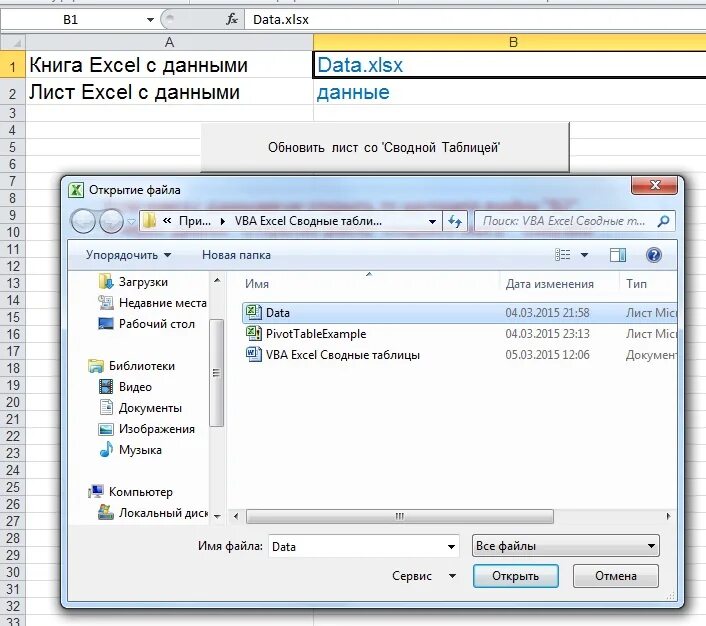Select Недавние места in navigation pane
Screen dimensions: 706x626
pos(163,303)
